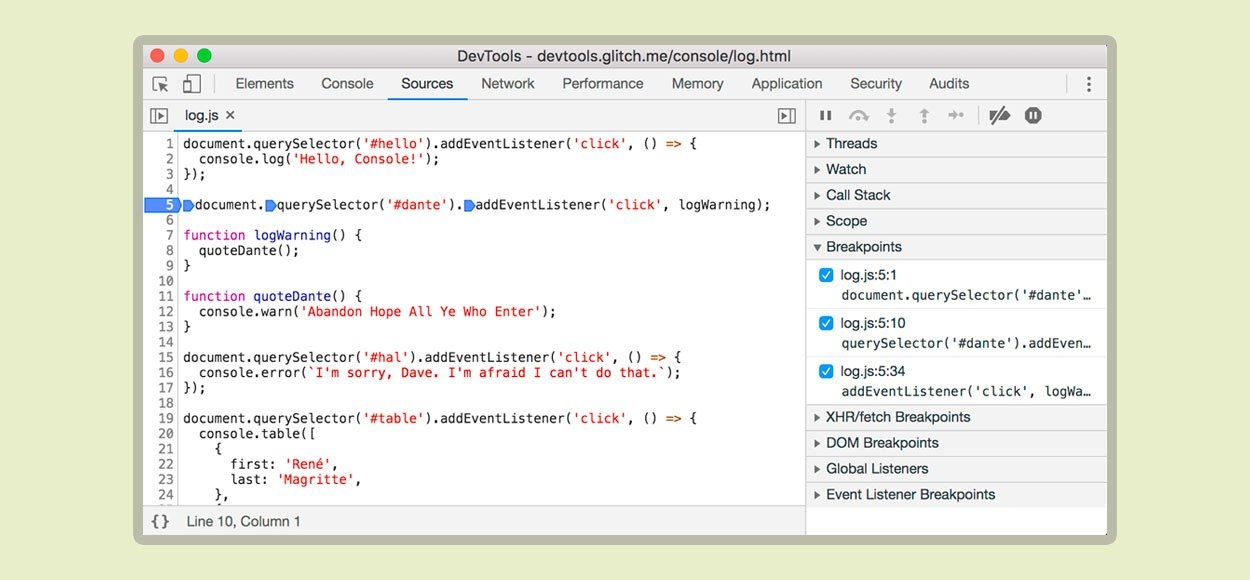The width and height of the screenshot is (1250, 580).
Task: Hide the debugger sidebar pane
Action: point(787,116)
